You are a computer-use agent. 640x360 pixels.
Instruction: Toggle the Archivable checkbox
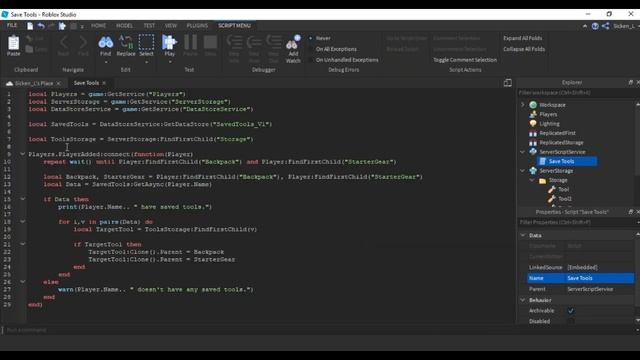[x=571, y=311]
